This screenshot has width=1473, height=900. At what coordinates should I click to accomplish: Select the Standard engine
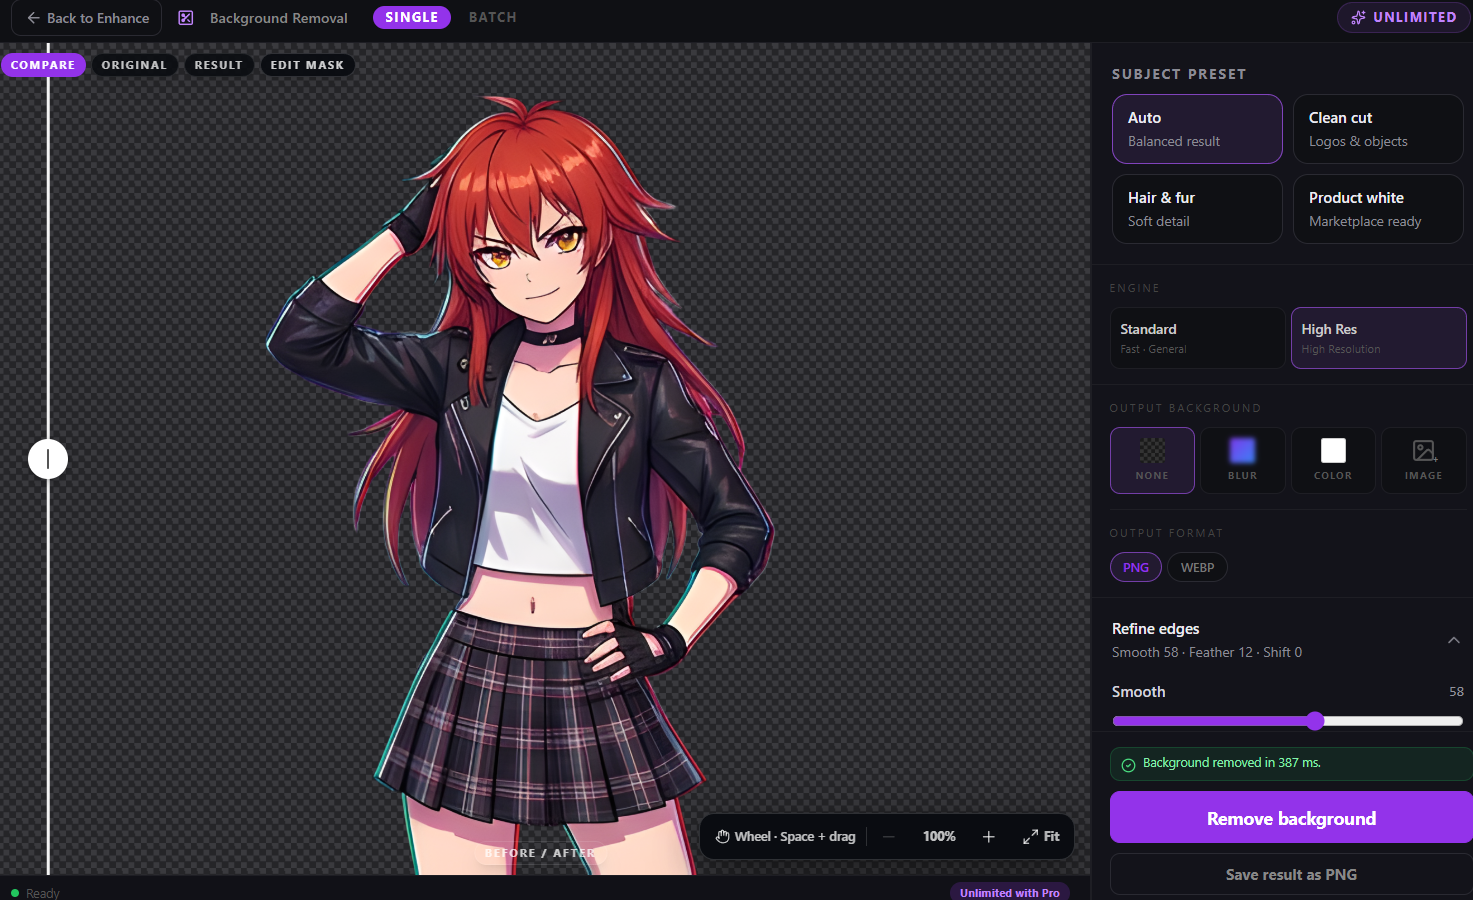tap(1197, 338)
